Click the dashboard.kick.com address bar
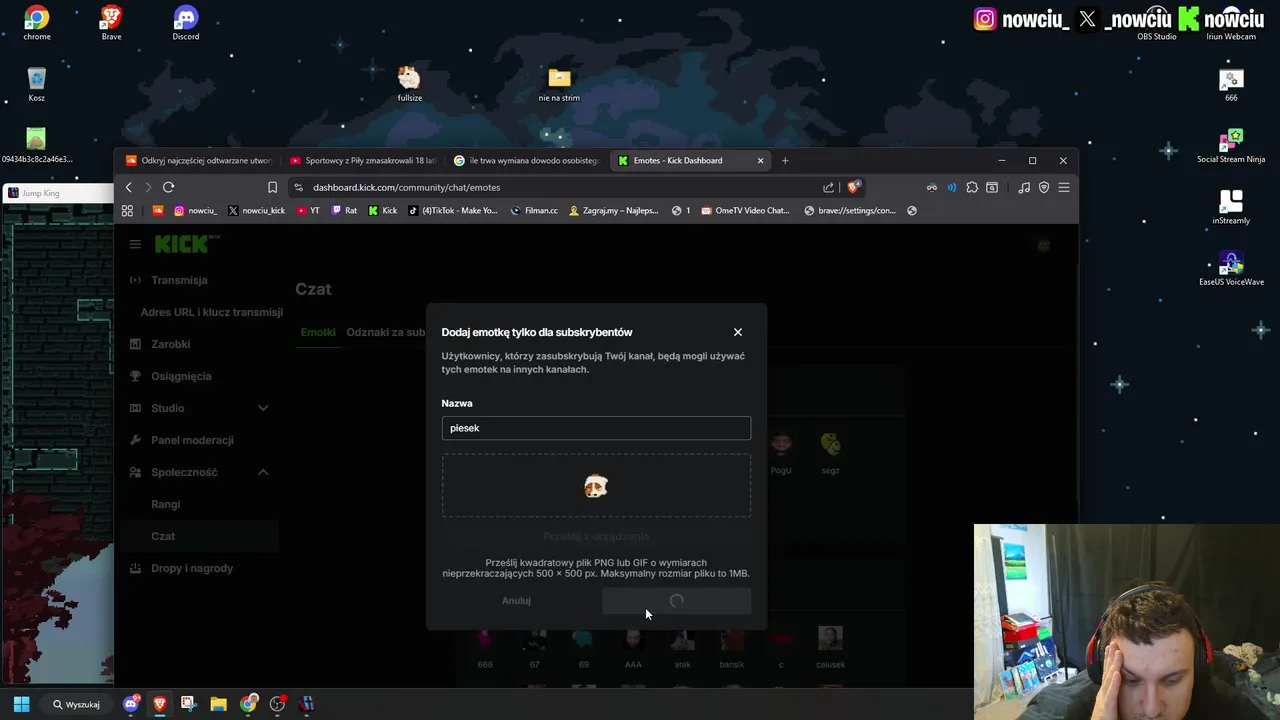 [x=406, y=187]
